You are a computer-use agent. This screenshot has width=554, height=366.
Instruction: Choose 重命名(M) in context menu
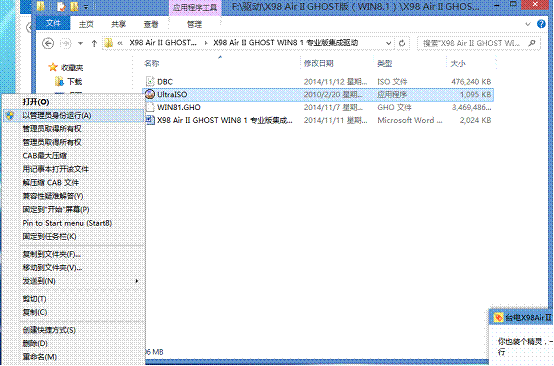coord(74,357)
